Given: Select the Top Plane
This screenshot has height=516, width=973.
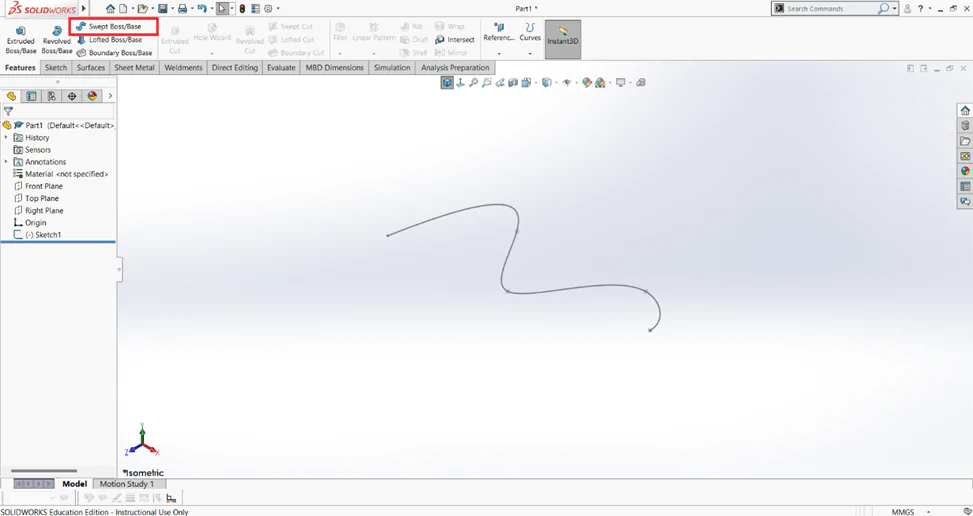Looking at the screenshot, I should 36,198.
